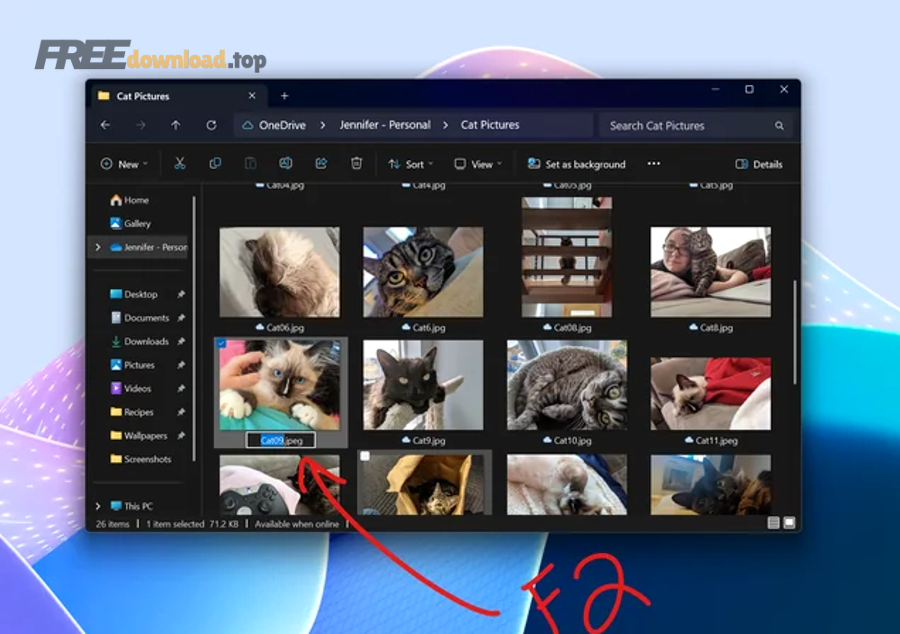Unpin Pictures using its pin icon
The width and height of the screenshot is (900, 634).
coord(181,365)
